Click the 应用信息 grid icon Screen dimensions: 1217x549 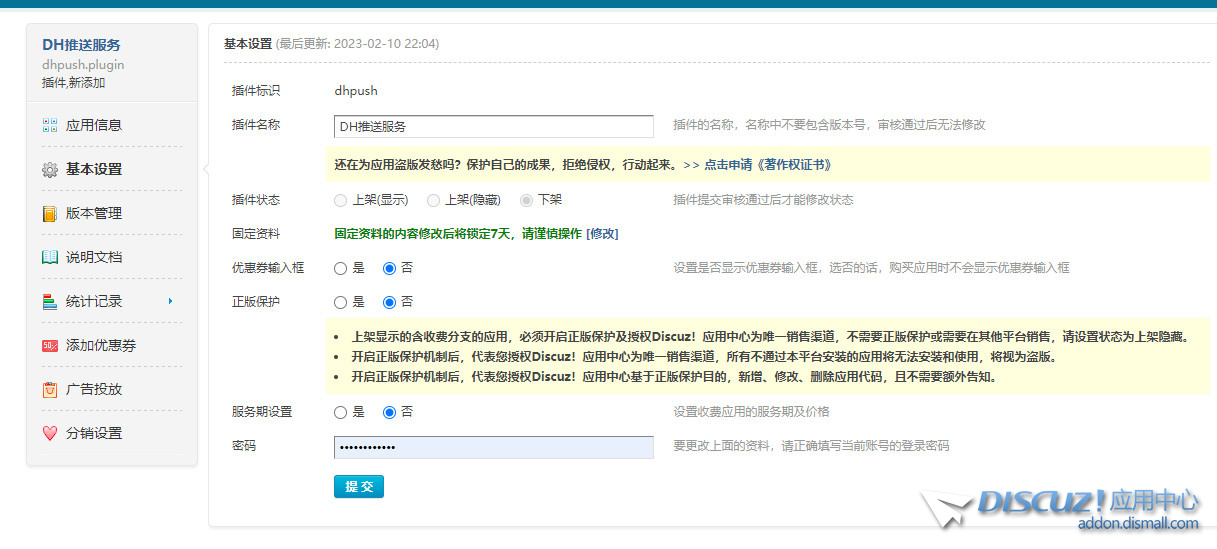[50, 126]
